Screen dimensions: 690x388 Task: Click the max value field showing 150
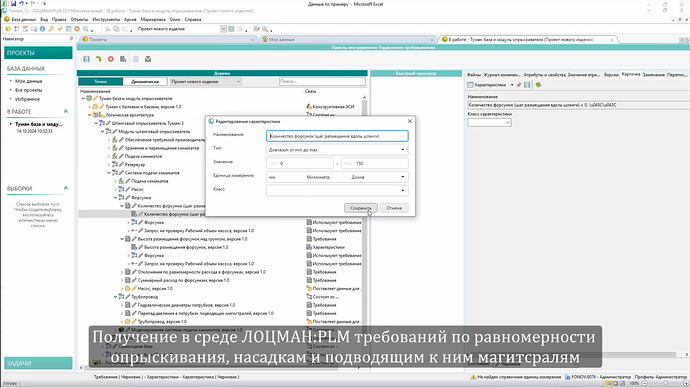pos(375,163)
